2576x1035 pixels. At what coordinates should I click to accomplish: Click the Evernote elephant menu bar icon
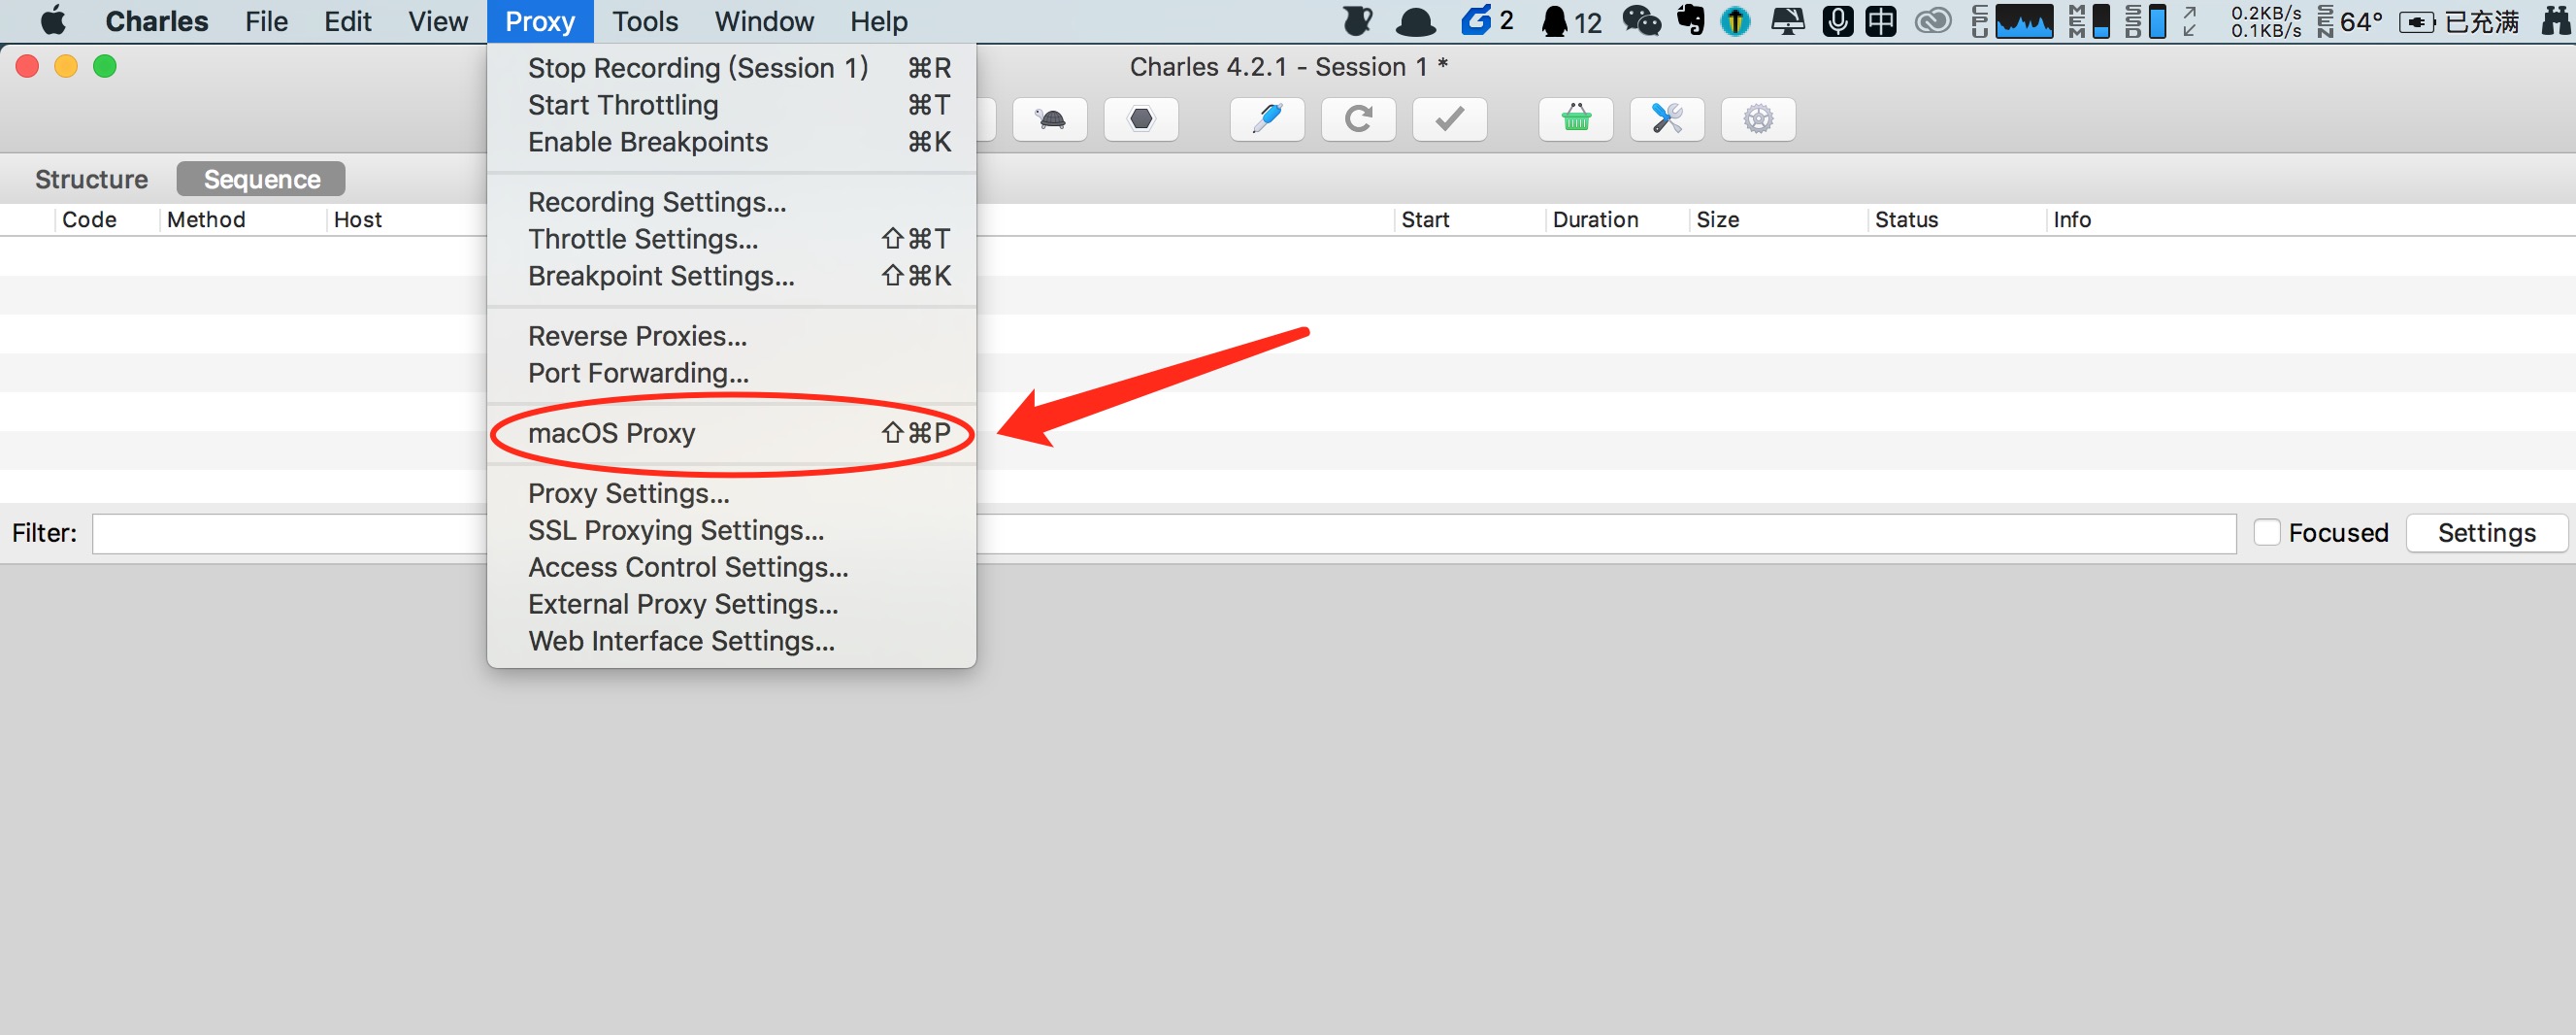pyautogui.click(x=1691, y=21)
